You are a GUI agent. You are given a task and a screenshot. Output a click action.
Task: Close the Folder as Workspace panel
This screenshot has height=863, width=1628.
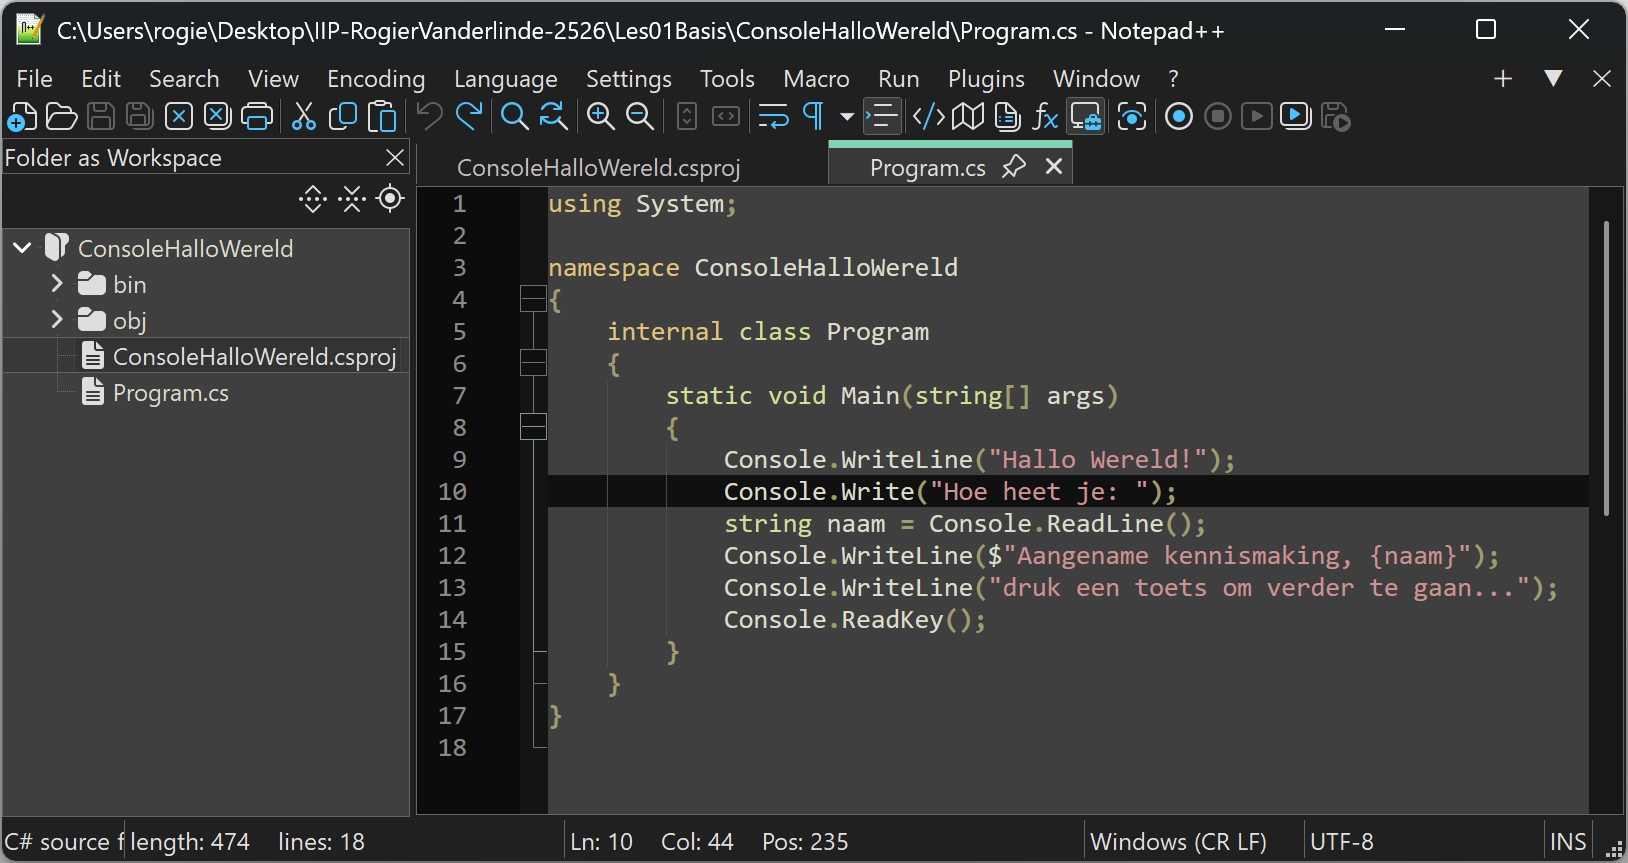coord(395,158)
